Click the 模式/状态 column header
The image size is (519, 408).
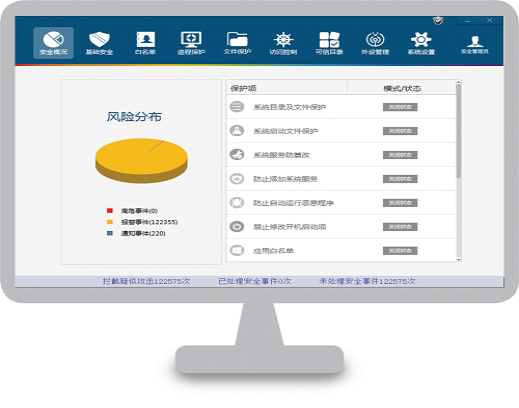[x=402, y=88]
